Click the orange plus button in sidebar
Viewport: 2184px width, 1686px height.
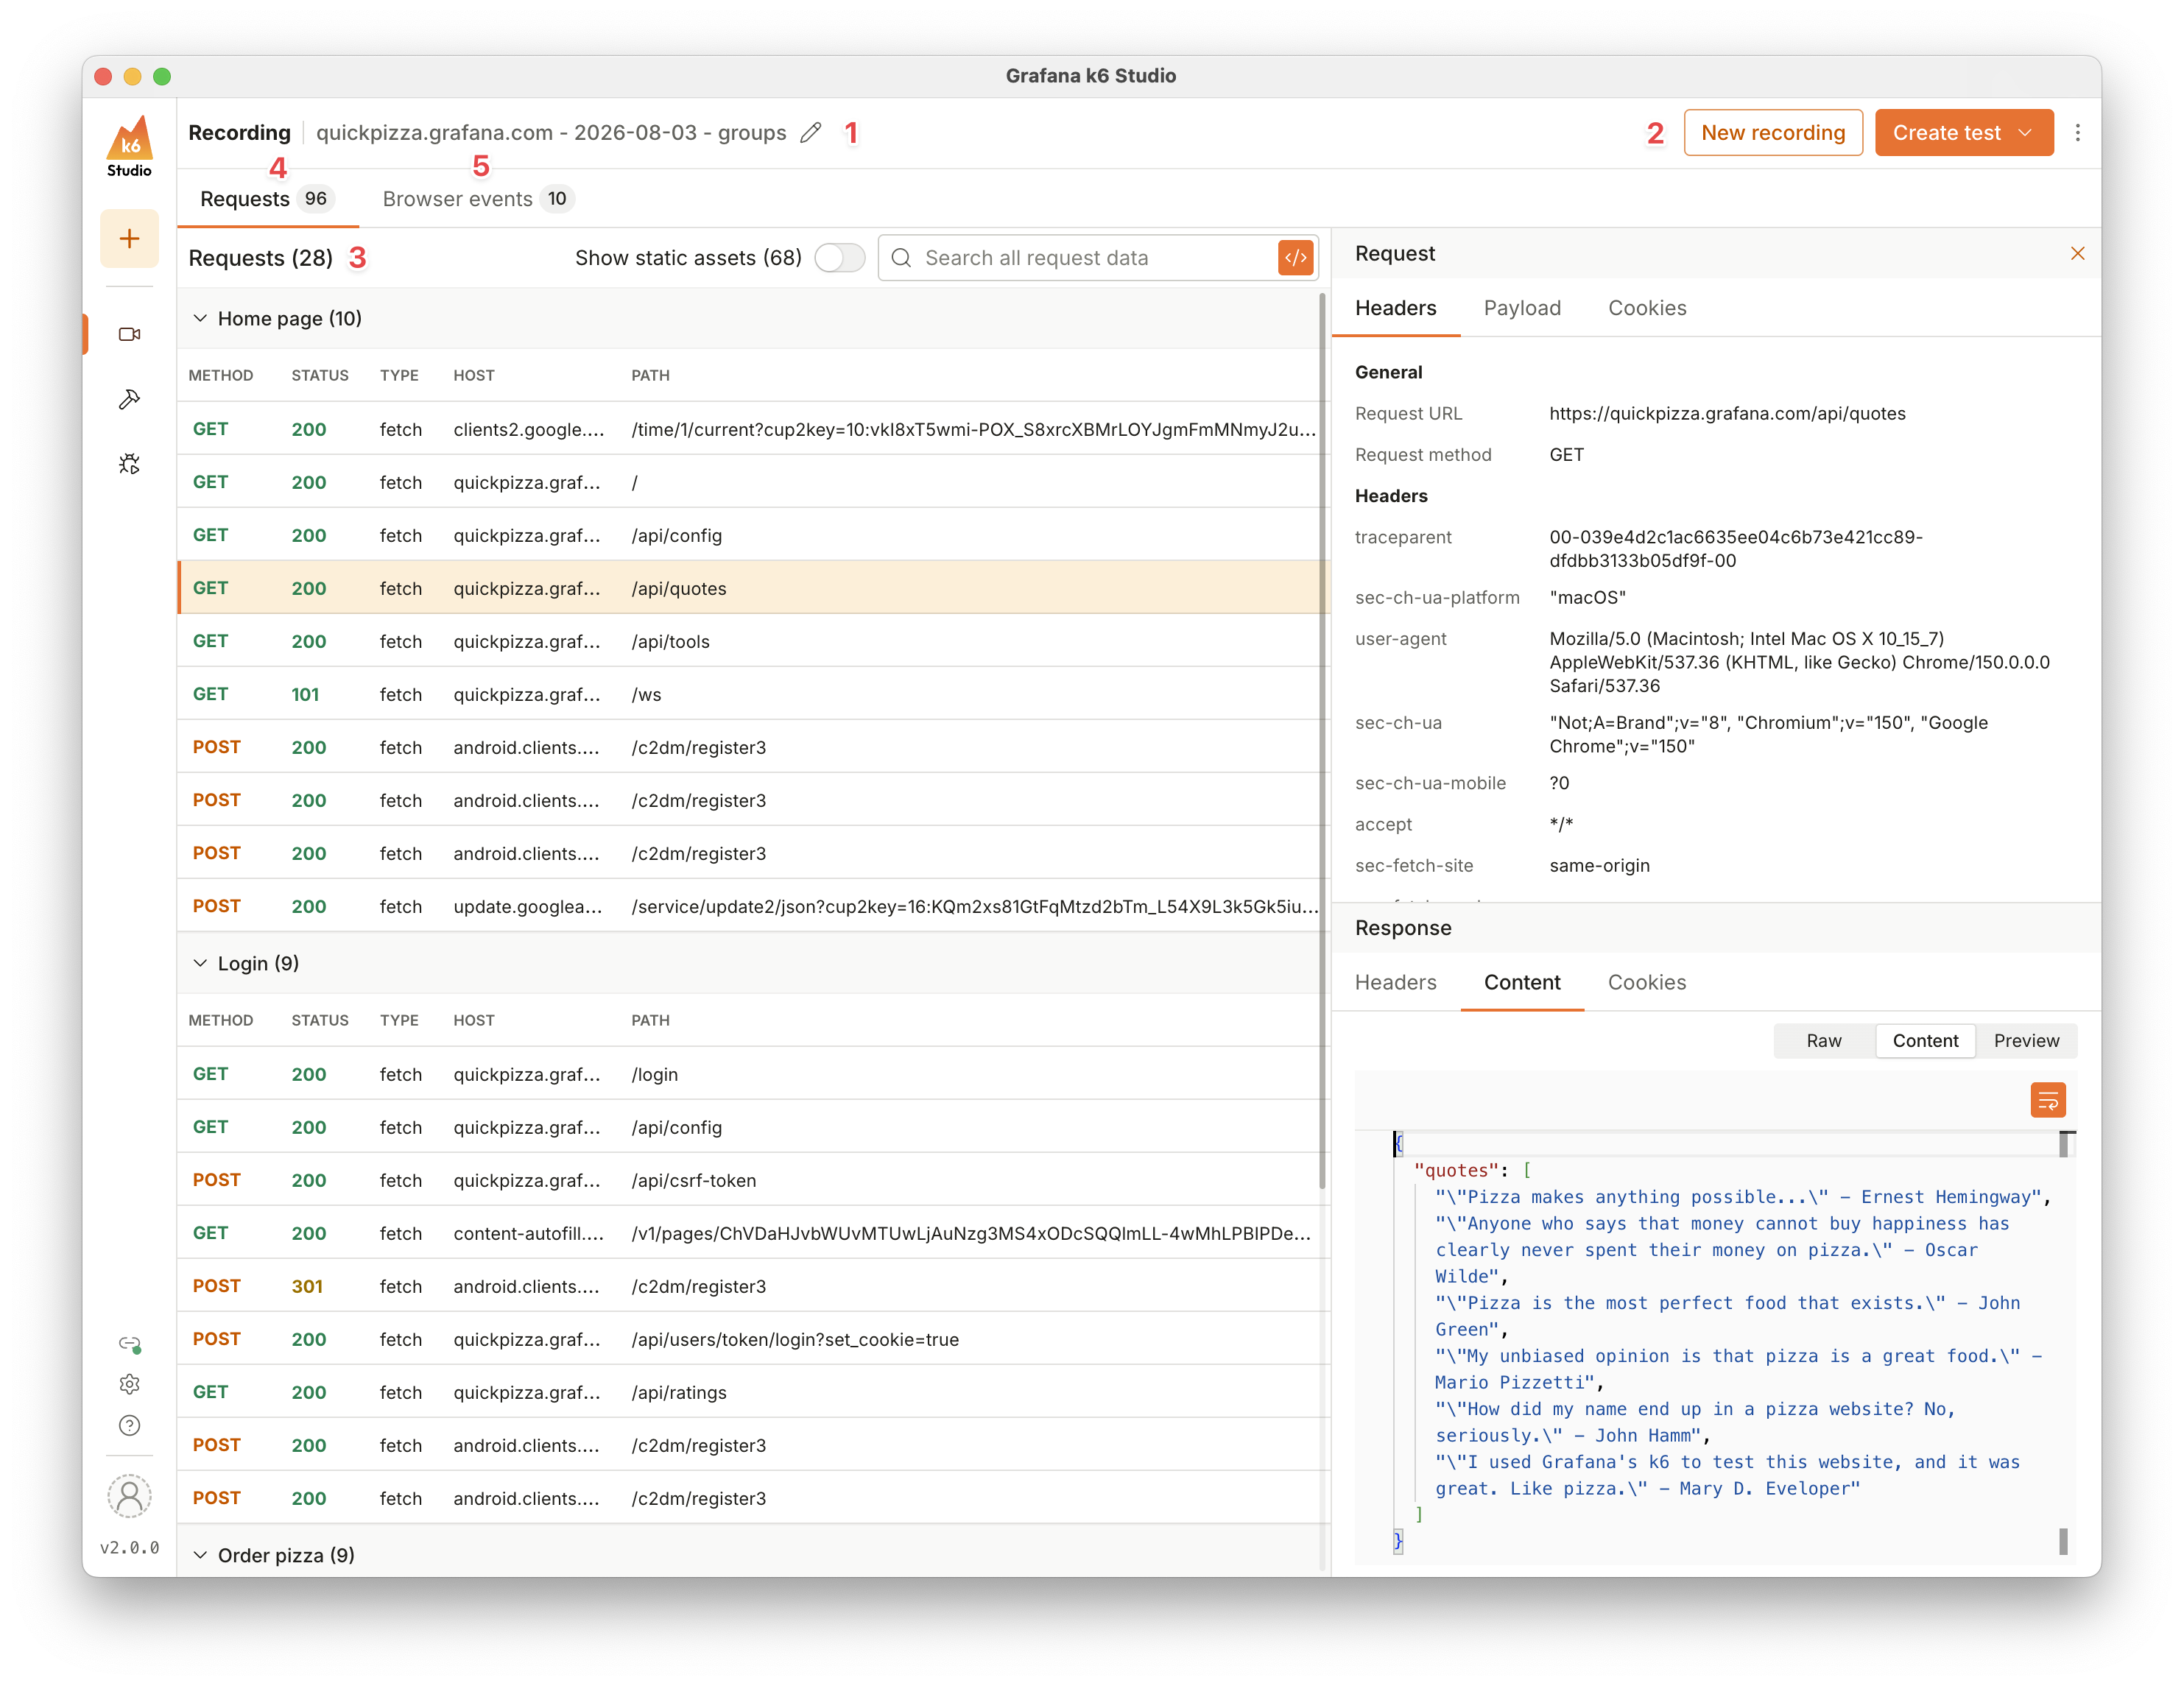[129, 238]
